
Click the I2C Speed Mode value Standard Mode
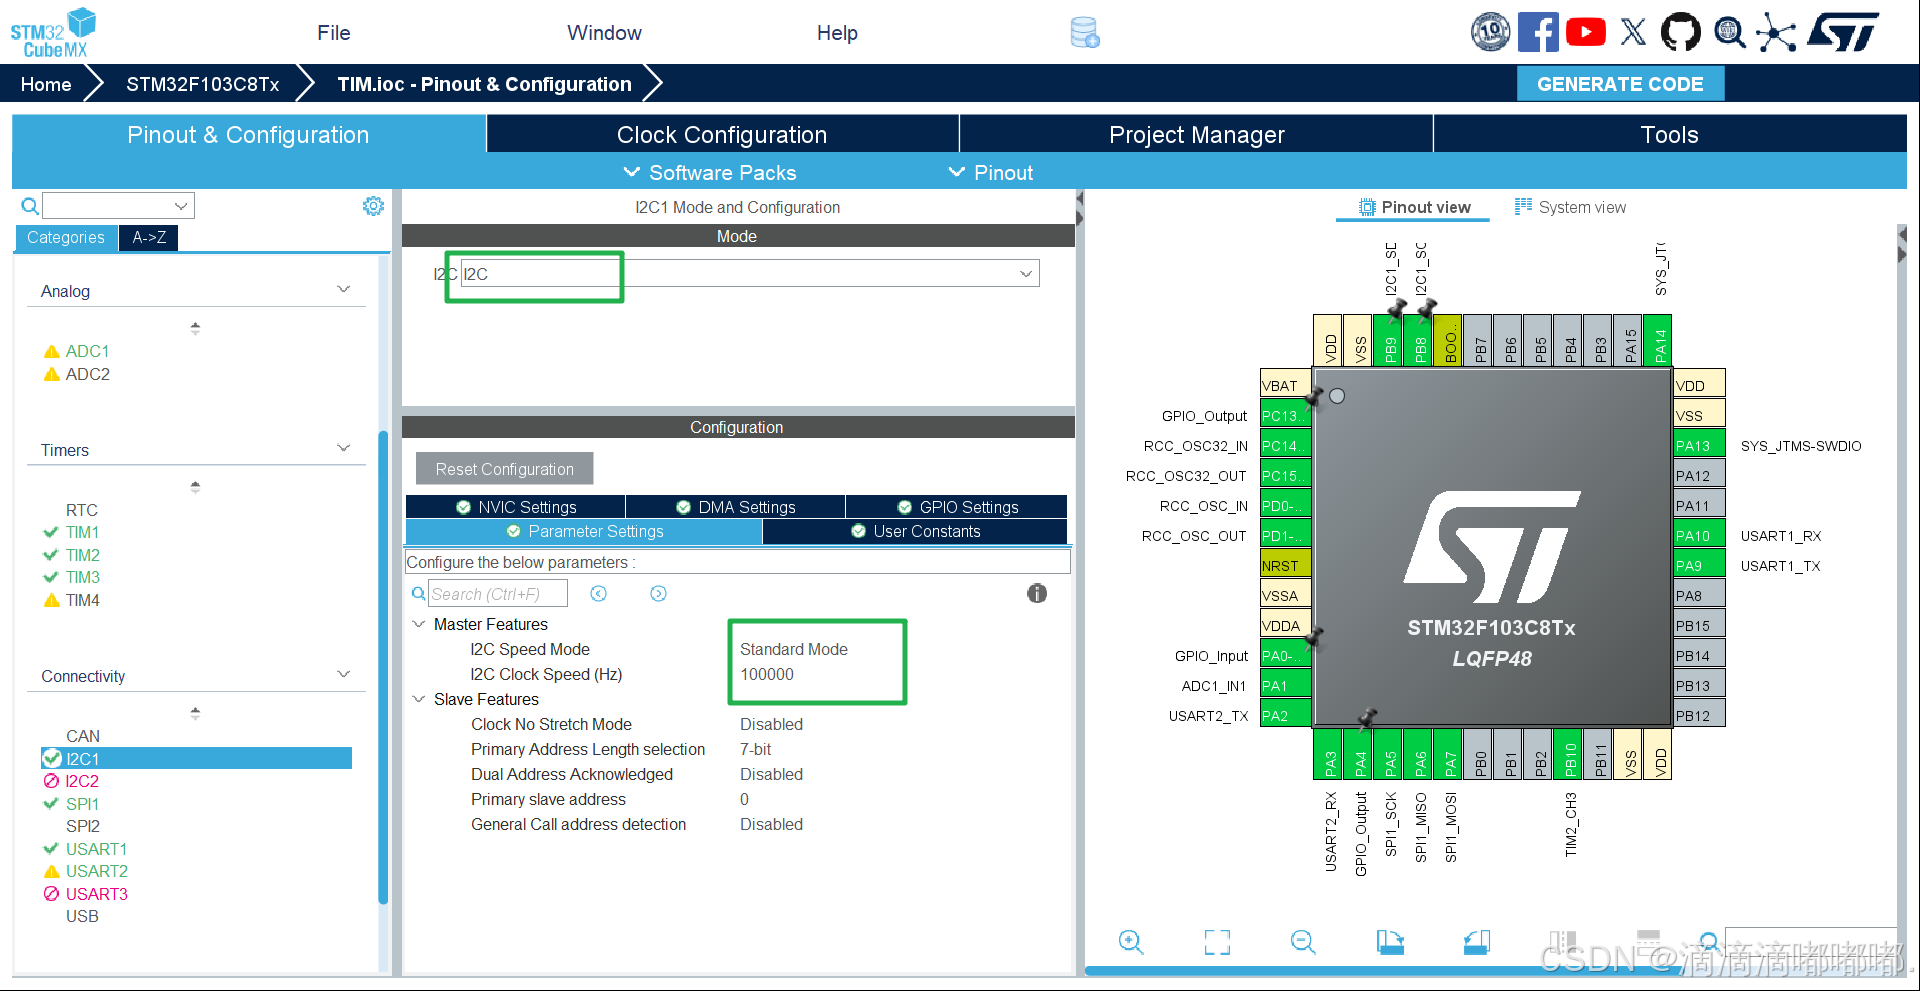tap(794, 649)
